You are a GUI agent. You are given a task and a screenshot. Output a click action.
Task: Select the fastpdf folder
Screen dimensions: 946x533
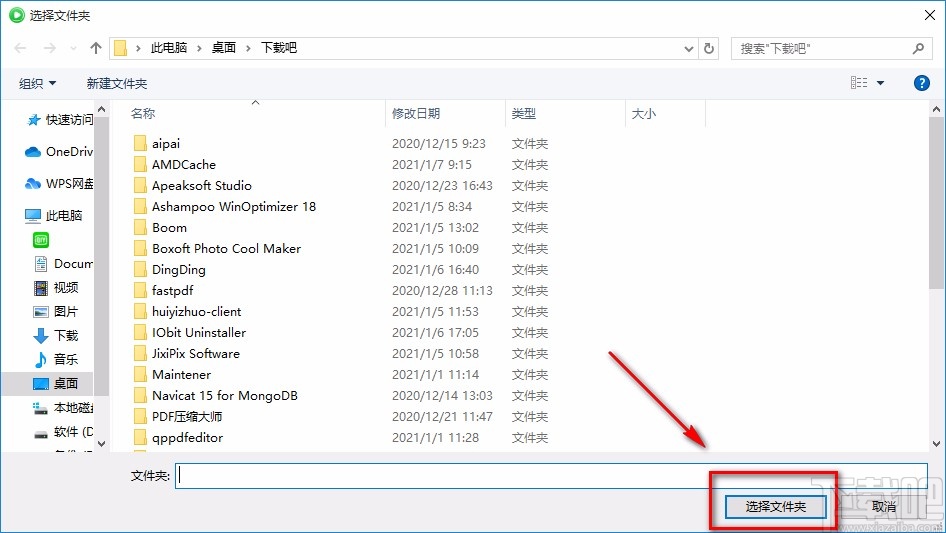(173, 291)
